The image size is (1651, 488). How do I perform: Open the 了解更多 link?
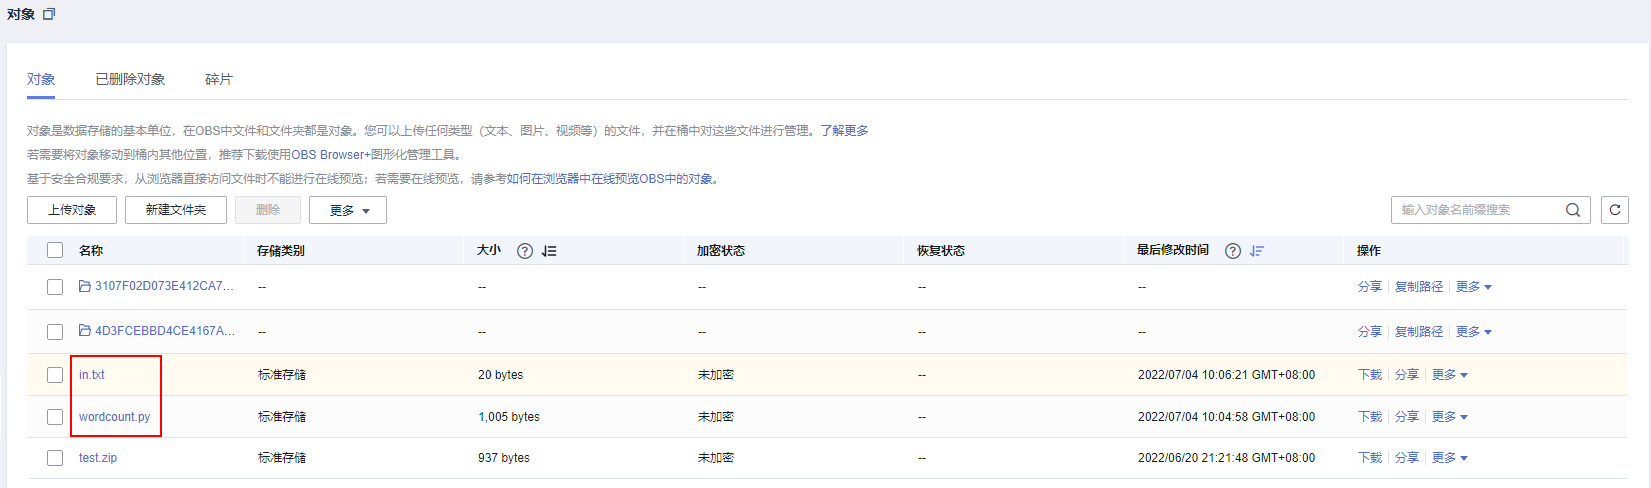tap(844, 131)
